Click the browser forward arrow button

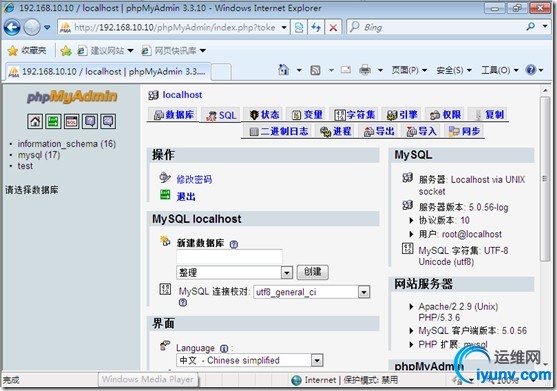[32, 27]
